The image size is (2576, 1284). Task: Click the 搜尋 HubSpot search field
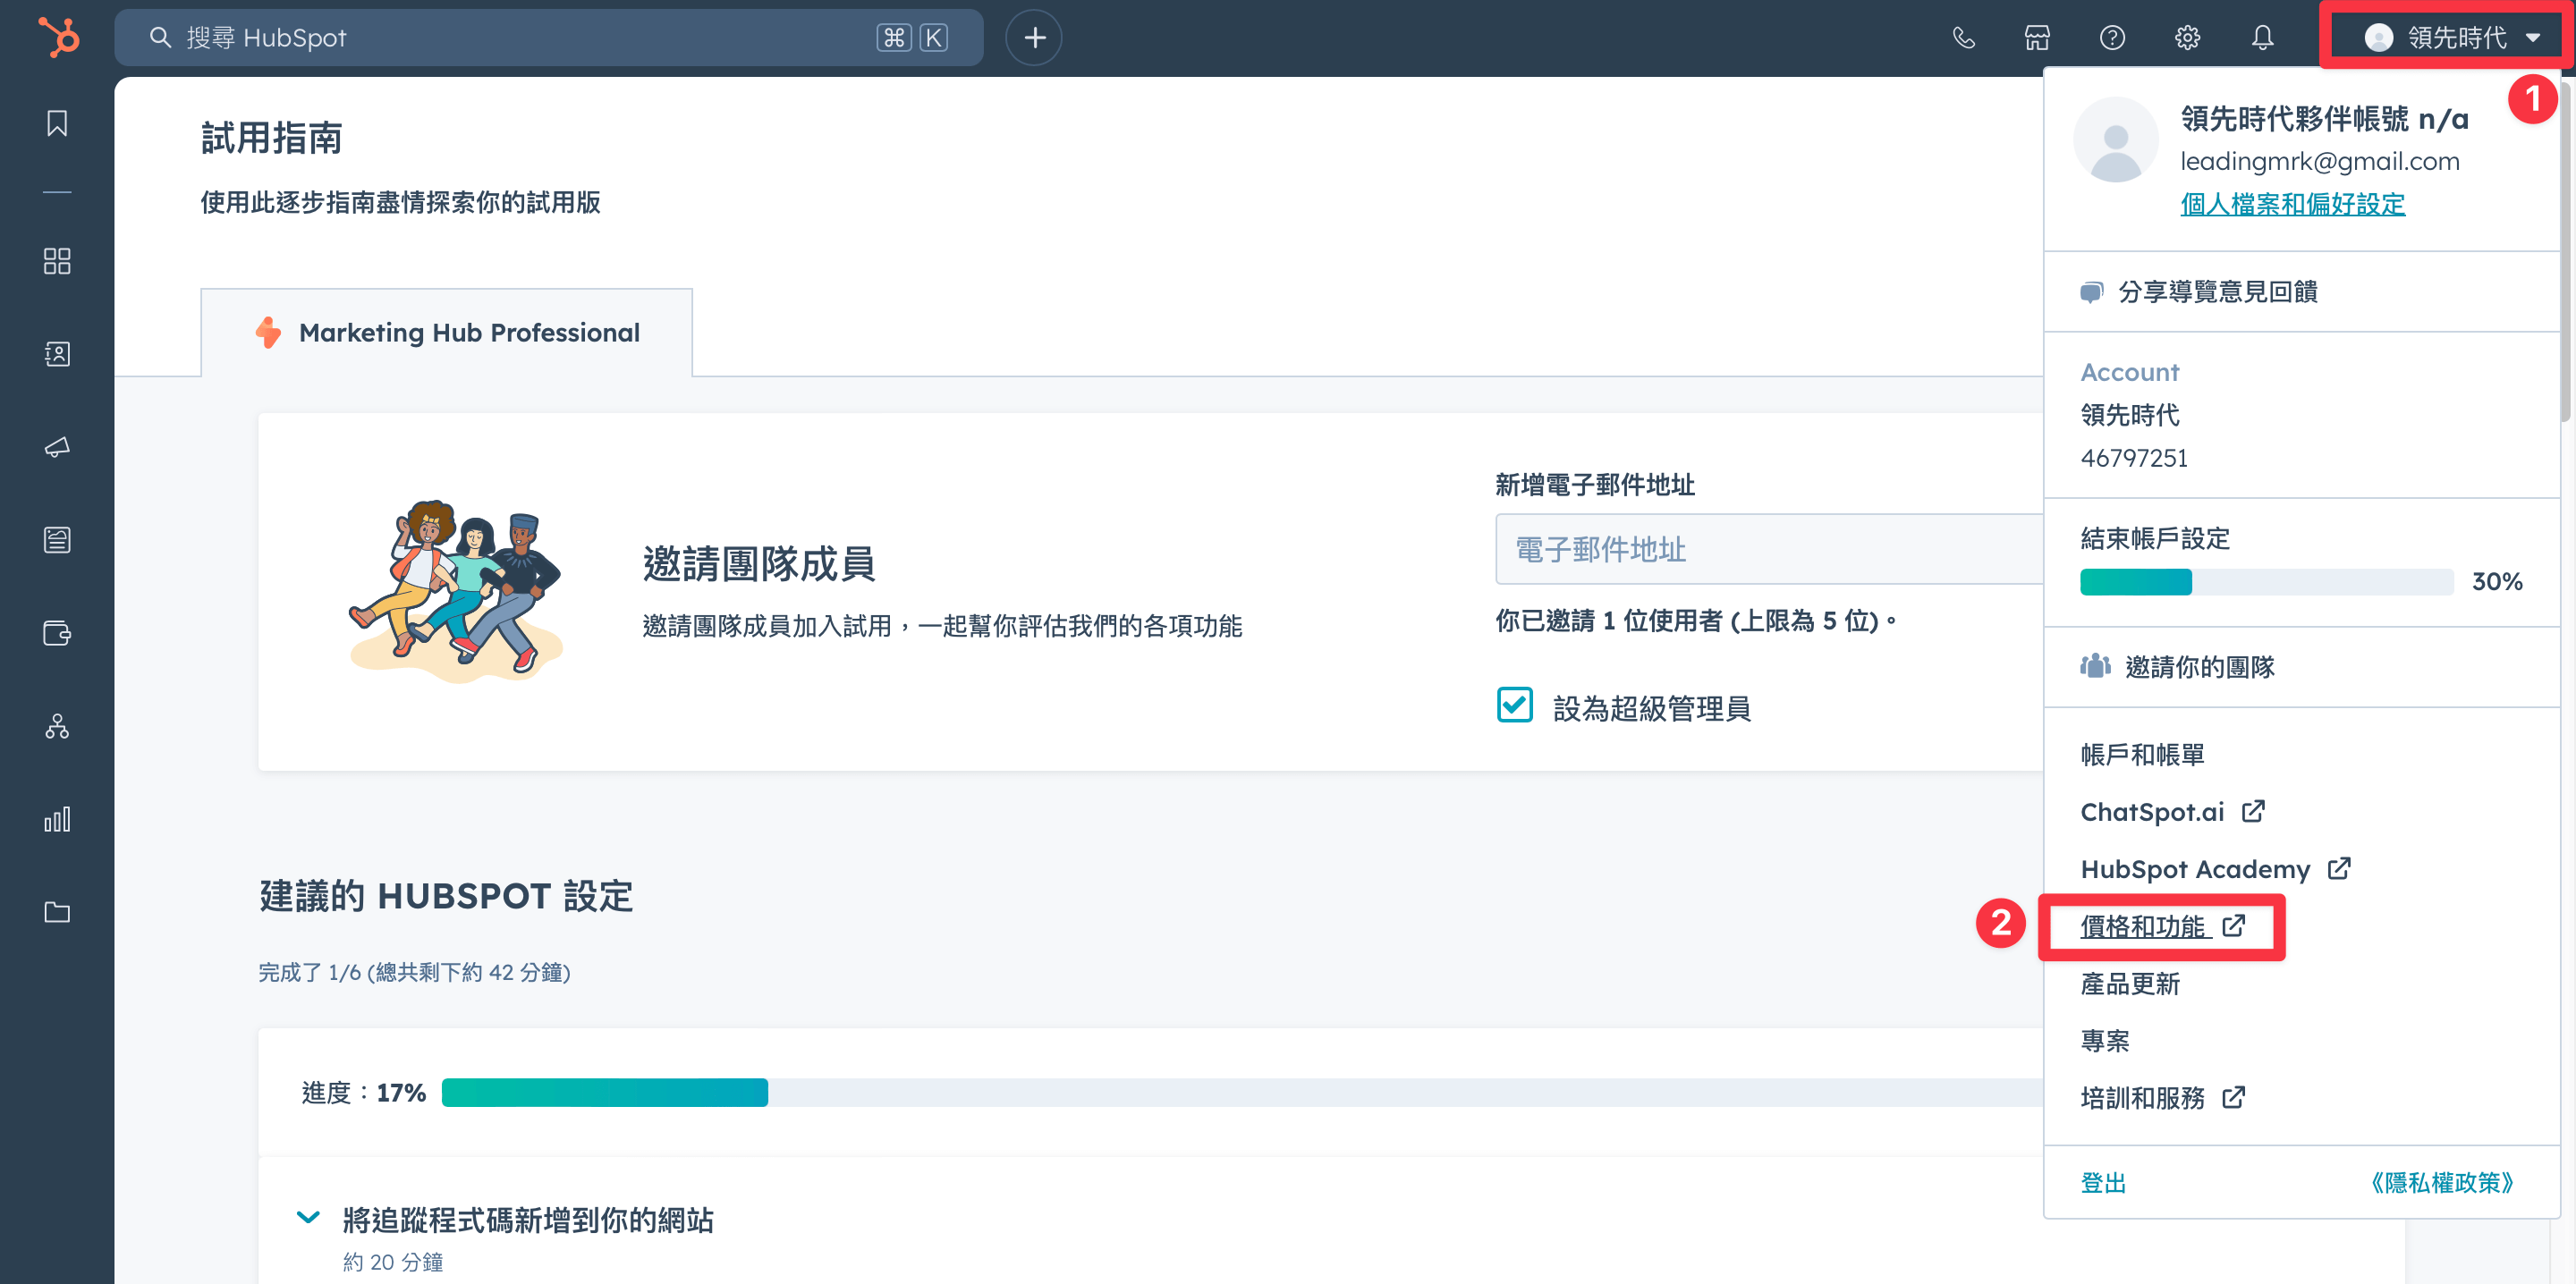548,38
